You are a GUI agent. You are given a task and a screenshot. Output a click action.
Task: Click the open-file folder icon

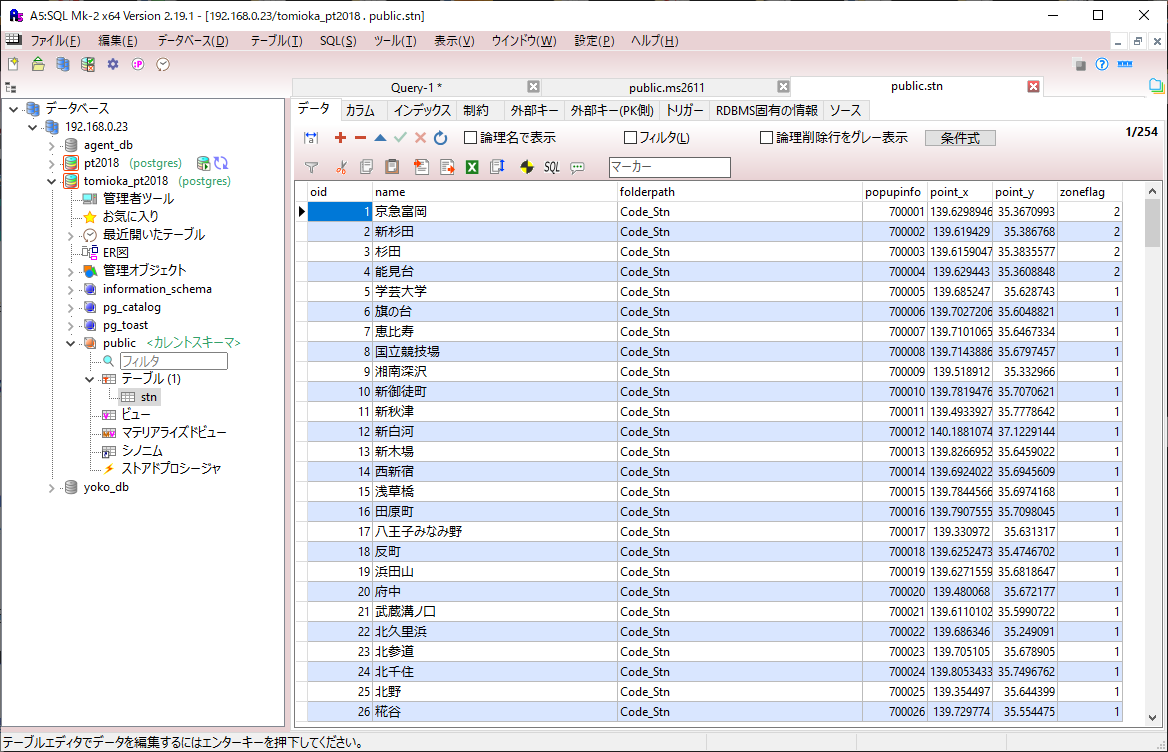point(38,64)
